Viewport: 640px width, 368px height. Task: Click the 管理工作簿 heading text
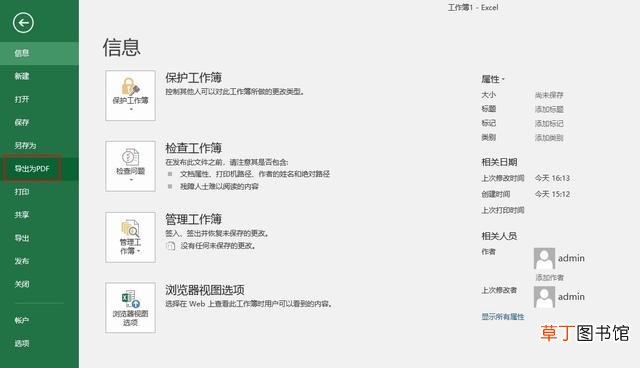[x=193, y=219]
